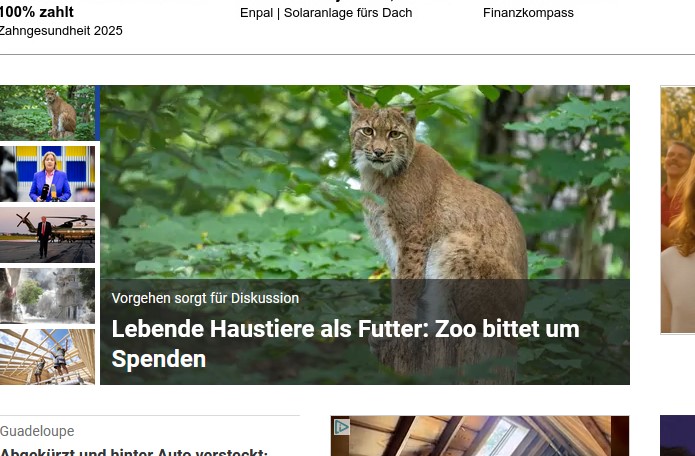Screen dimensions: 695x456
Task: Select the lynx thumbnail in slider list
Action: [x=47, y=113]
